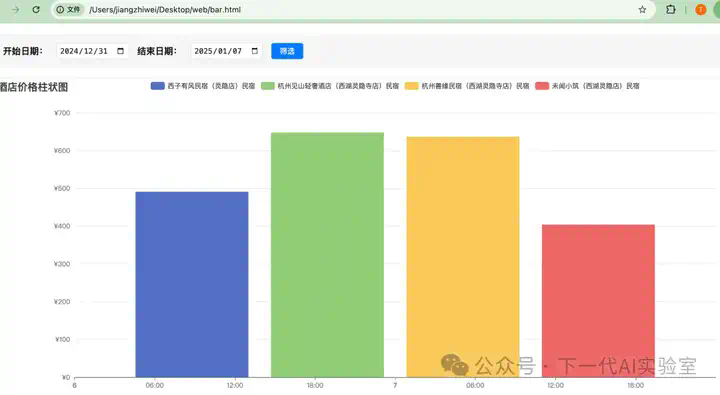Click the ¥100 y-axis label
This screenshot has width=720, height=395.
click(62, 339)
